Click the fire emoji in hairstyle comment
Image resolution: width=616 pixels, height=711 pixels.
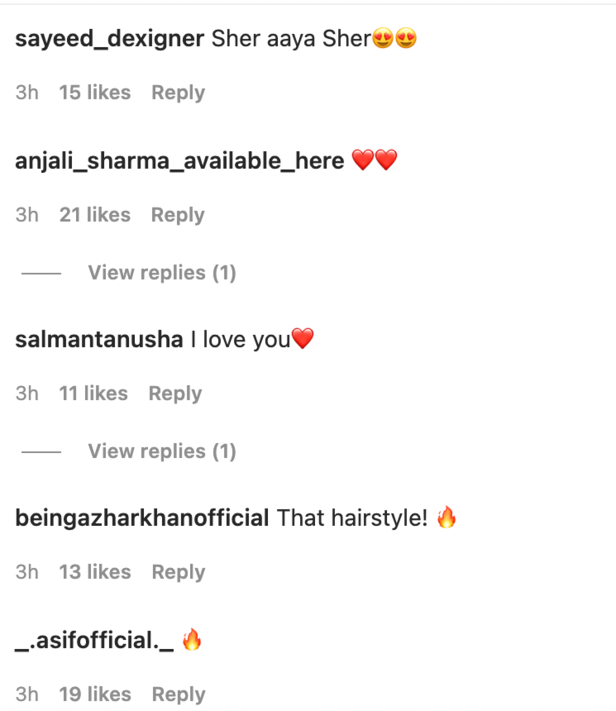(446, 517)
